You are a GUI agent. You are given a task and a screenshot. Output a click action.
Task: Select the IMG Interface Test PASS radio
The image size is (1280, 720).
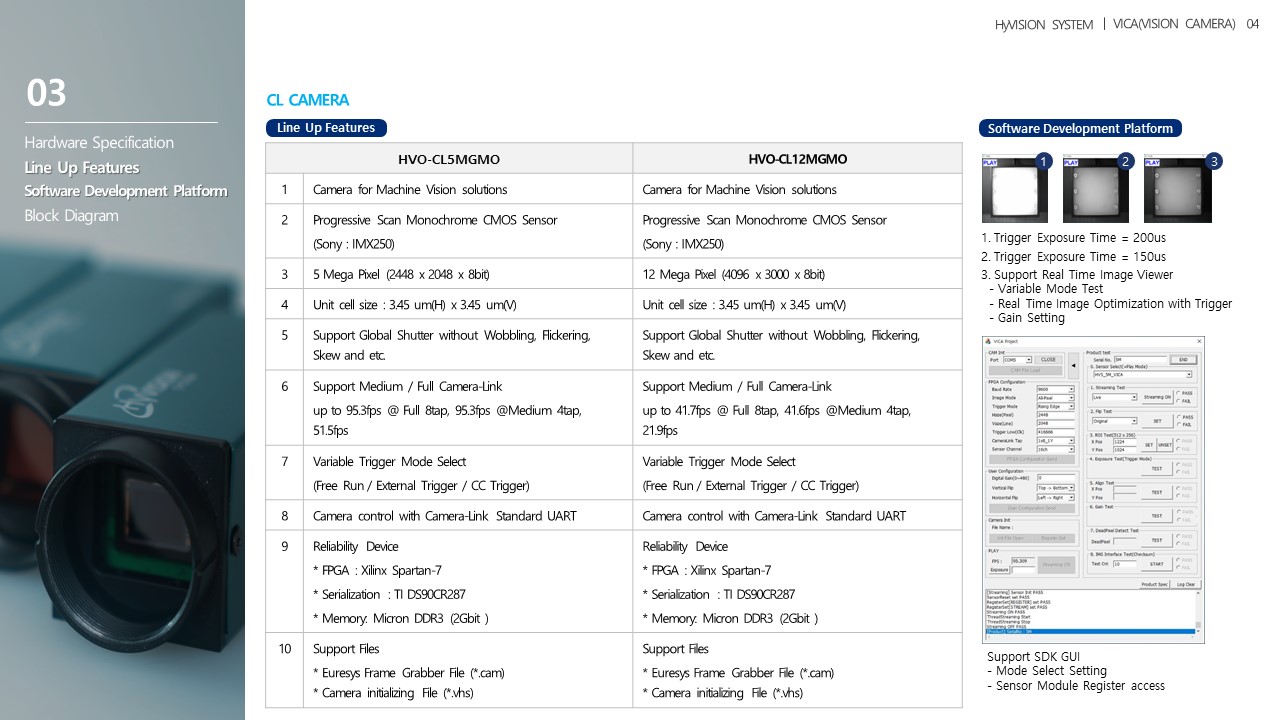pos(1178,560)
